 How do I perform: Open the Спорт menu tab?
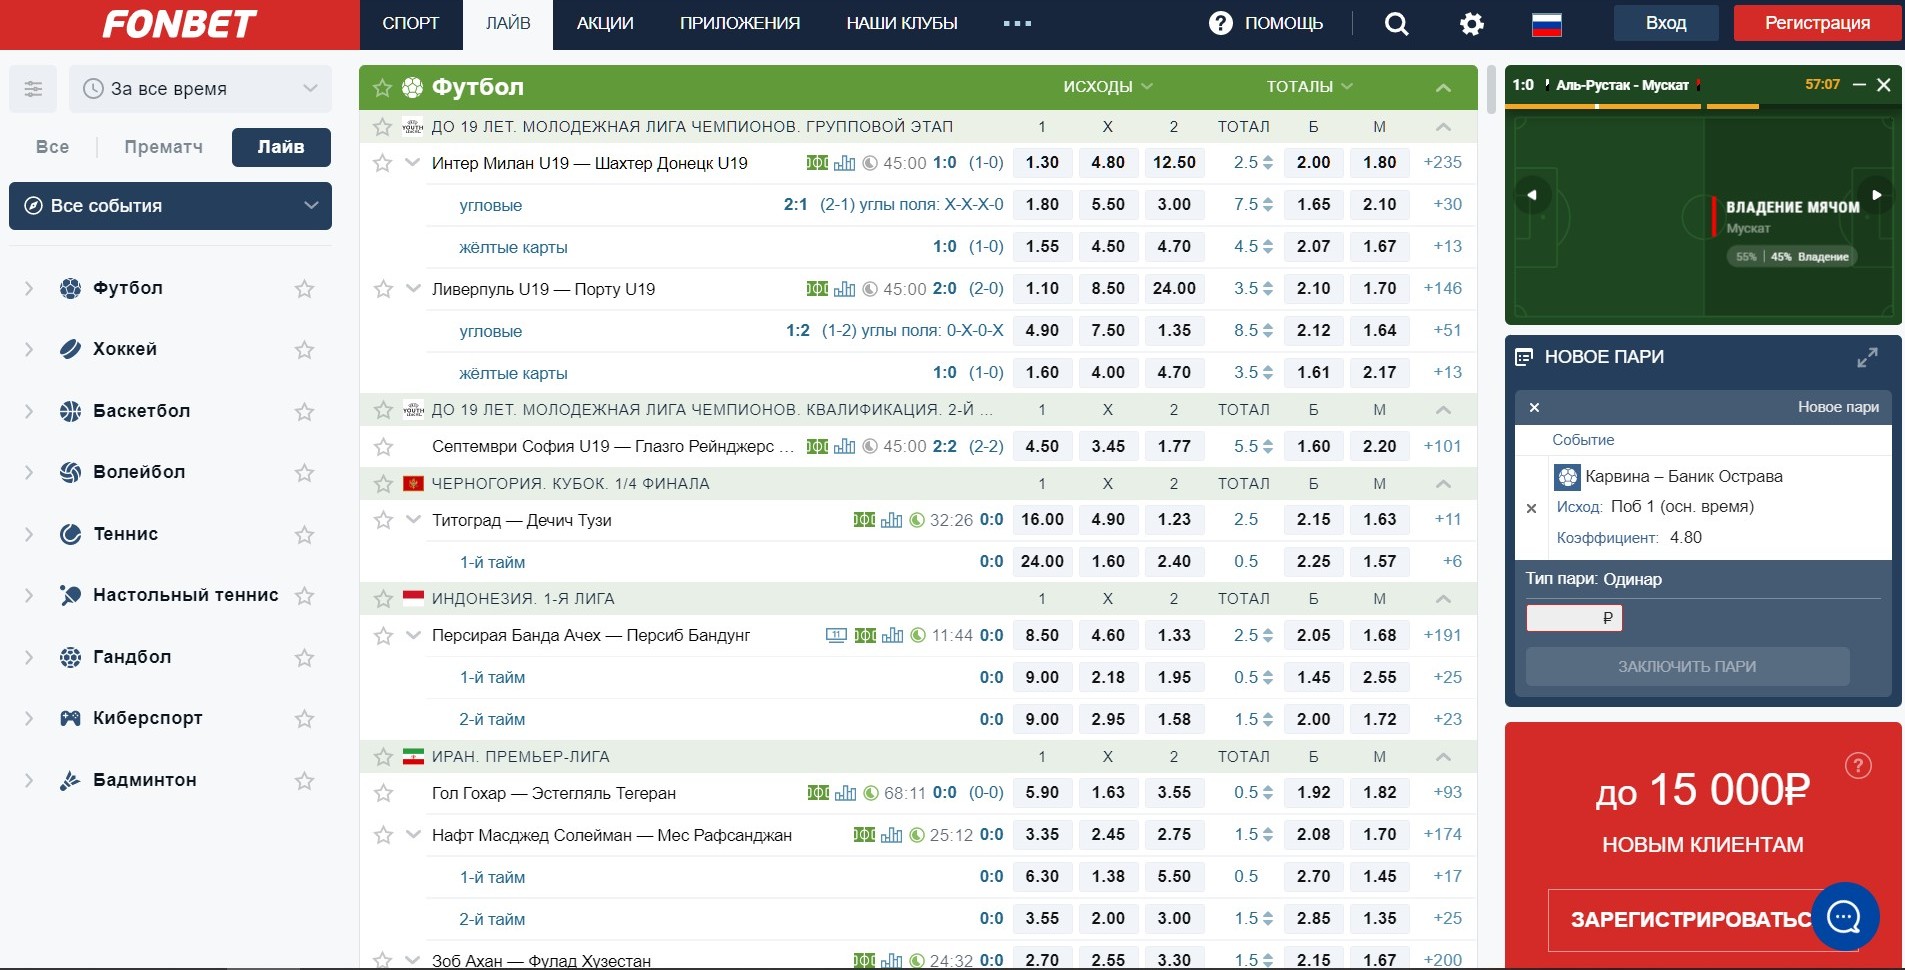(411, 24)
